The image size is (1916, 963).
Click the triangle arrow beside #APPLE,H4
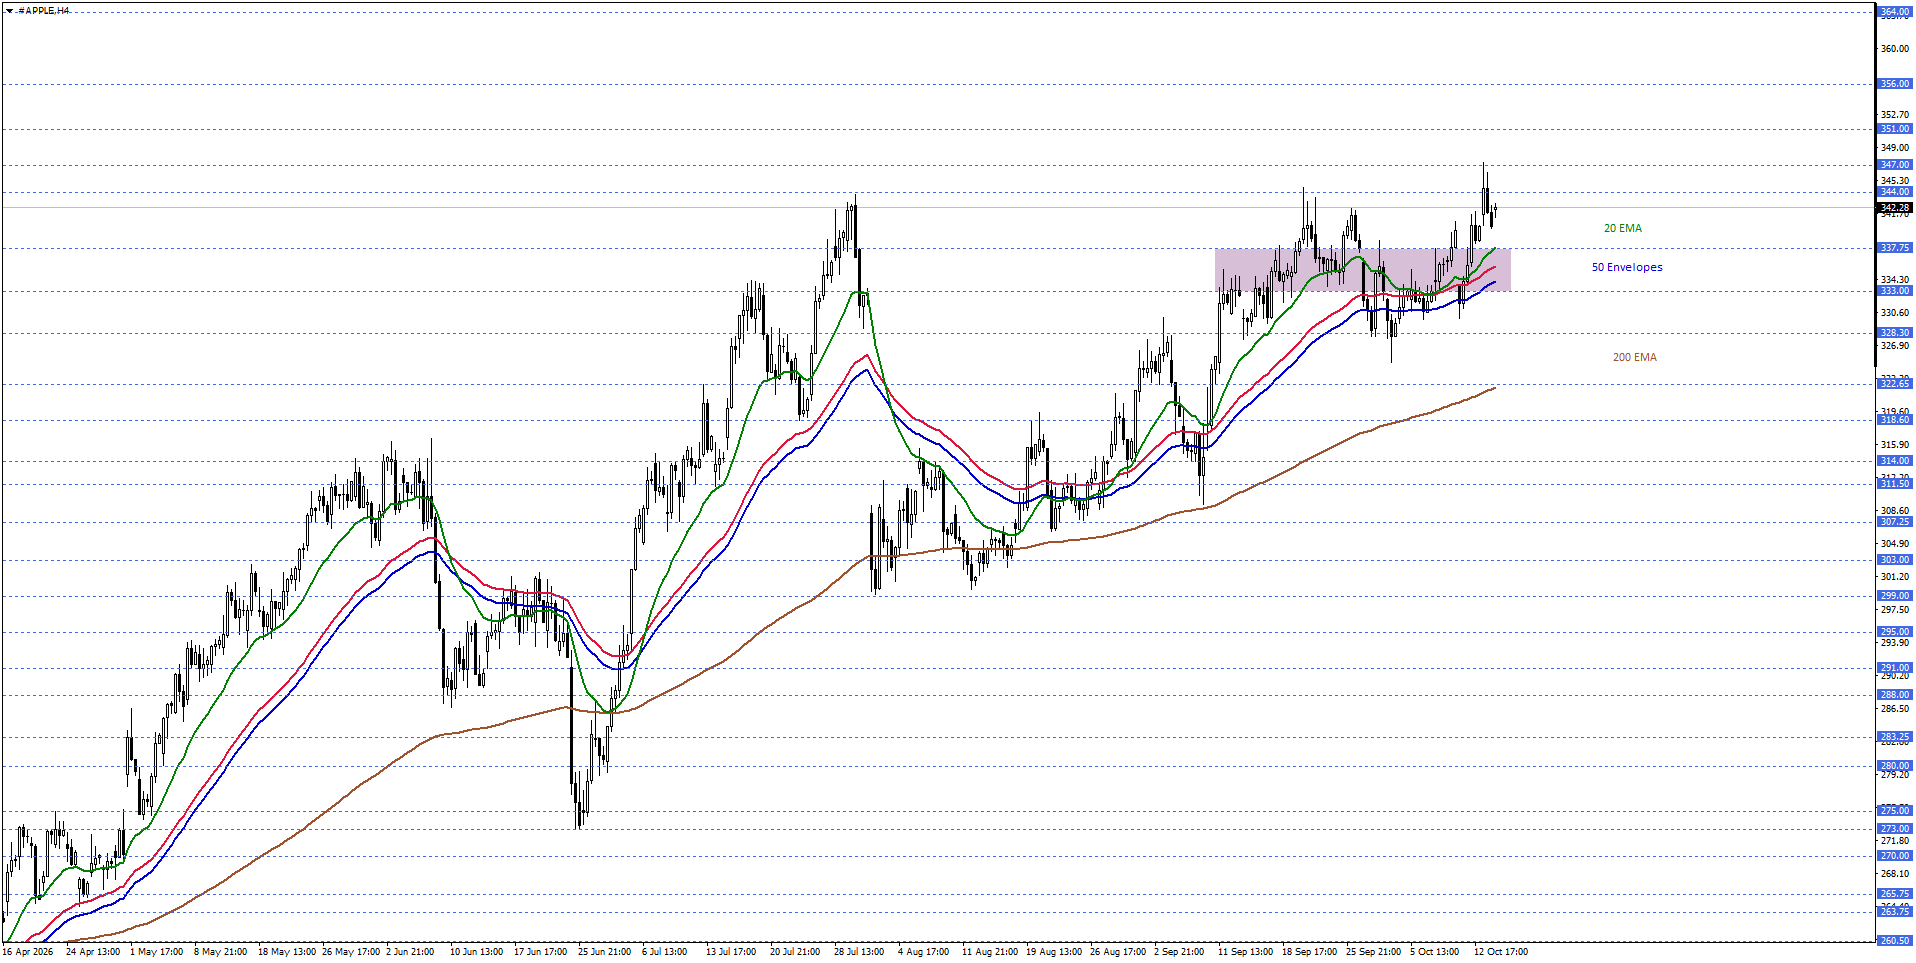point(9,11)
